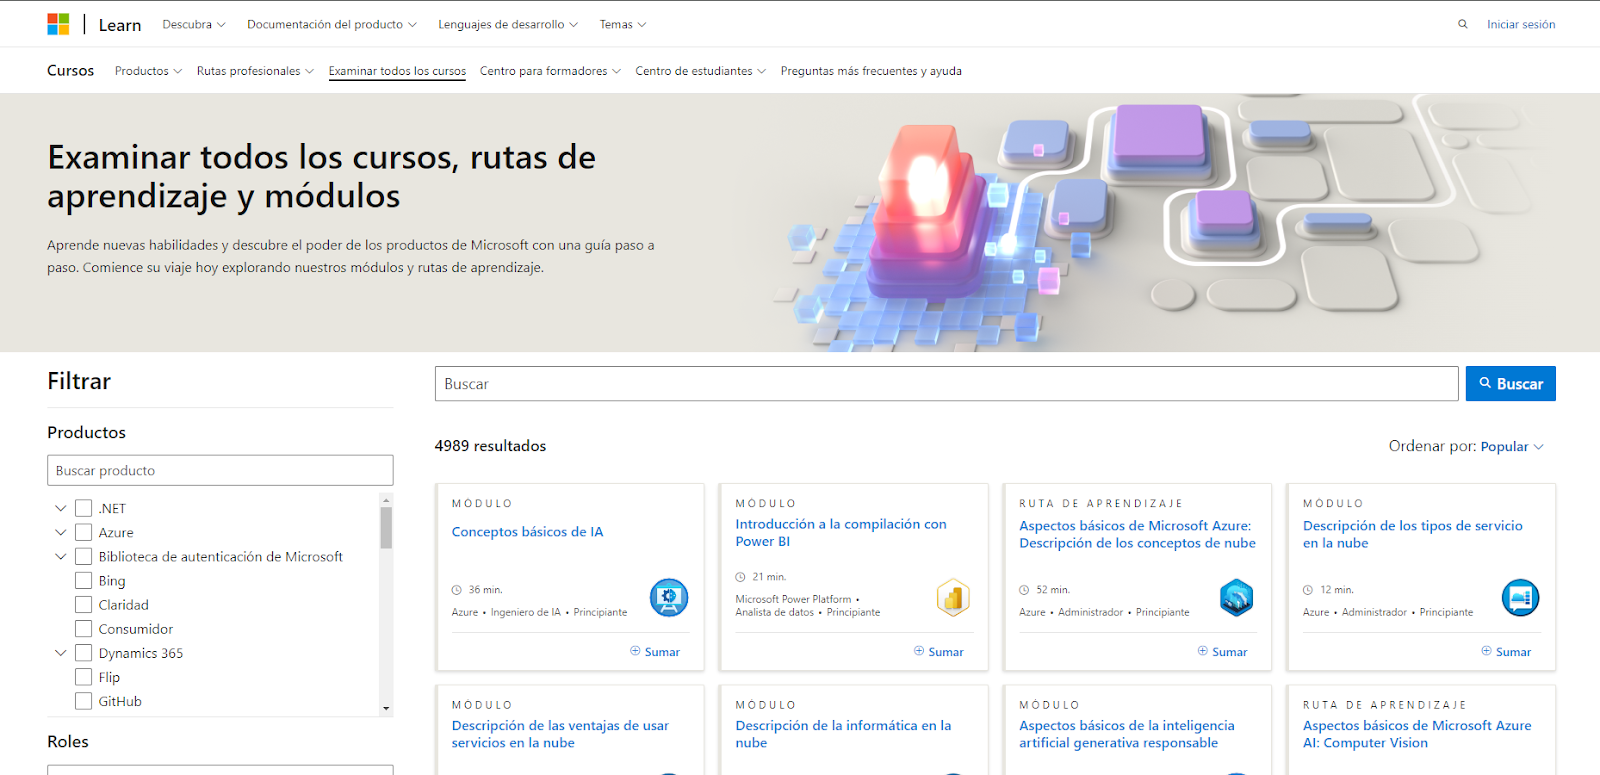Expand the Dynamics 365 product tree
The width and height of the screenshot is (1600, 775).
pyautogui.click(x=61, y=653)
